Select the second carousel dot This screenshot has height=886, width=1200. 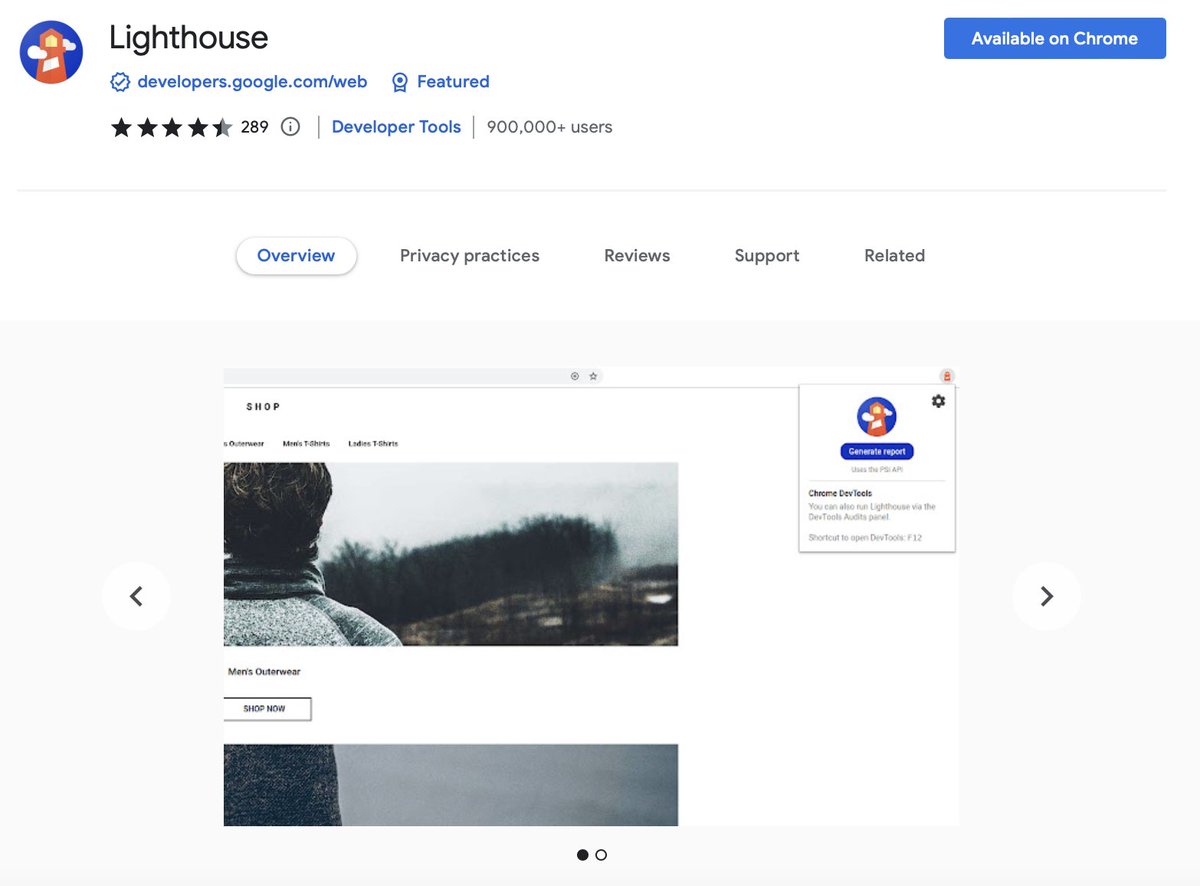pyautogui.click(x=601, y=855)
